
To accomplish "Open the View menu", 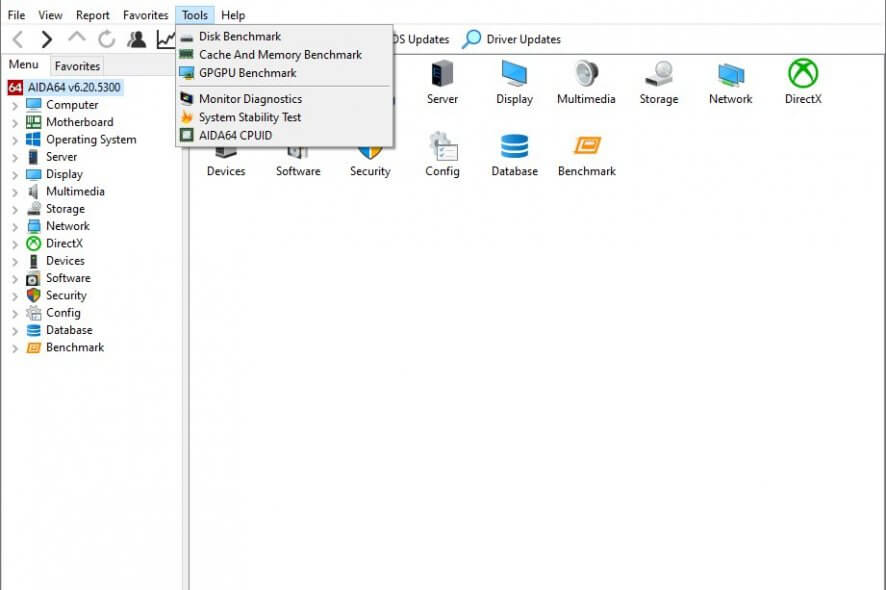I will click(50, 15).
